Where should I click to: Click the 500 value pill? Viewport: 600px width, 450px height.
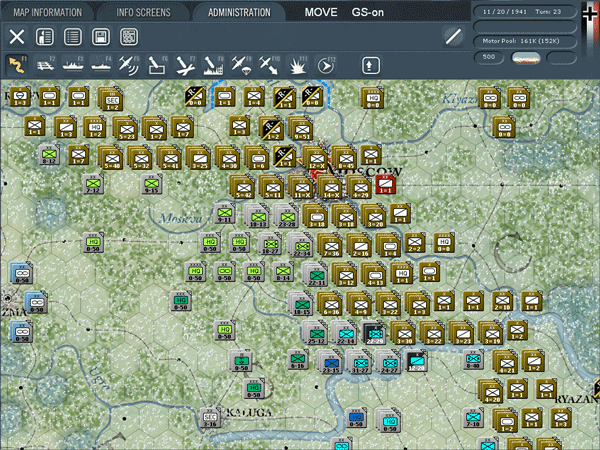click(489, 57)
